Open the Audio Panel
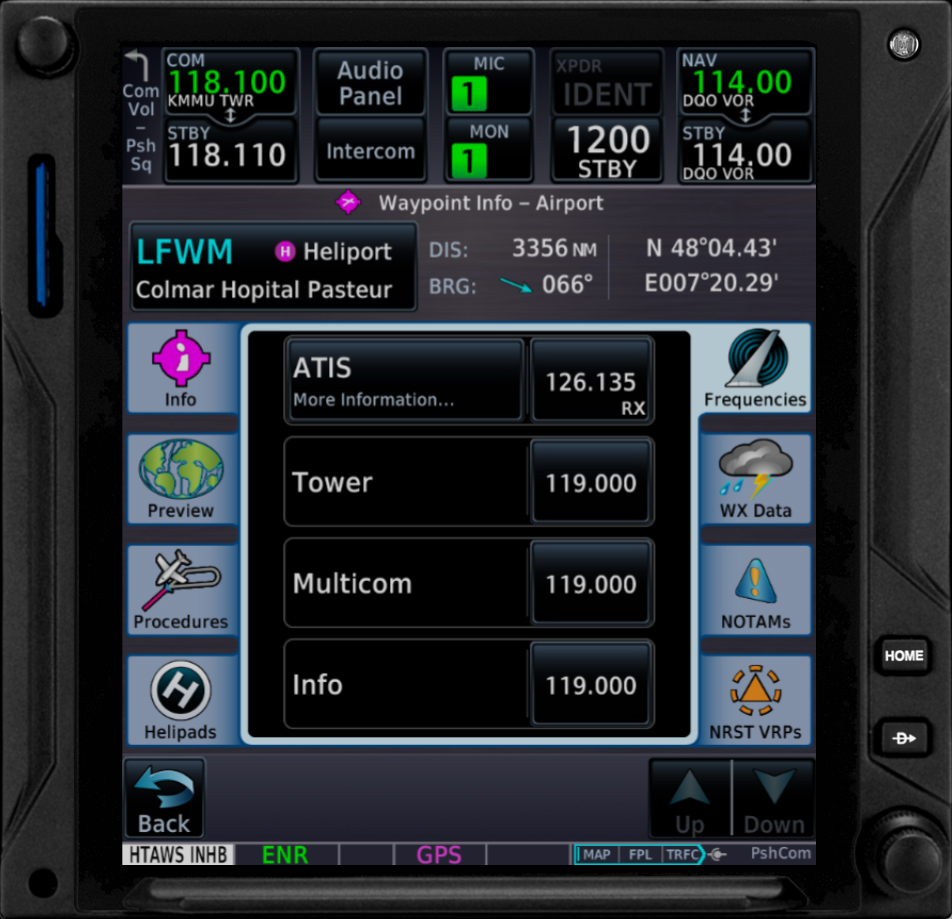The width and height of the screenshot is (952, 919). (370, 83)
